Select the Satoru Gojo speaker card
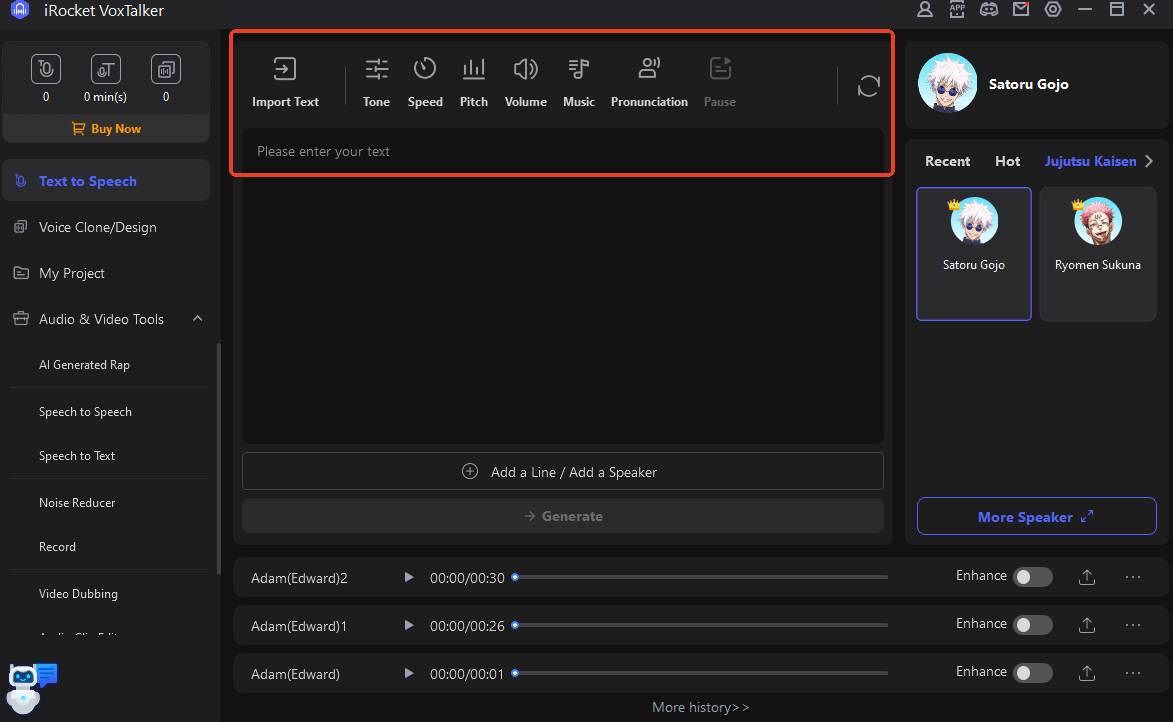 (973, 254)
